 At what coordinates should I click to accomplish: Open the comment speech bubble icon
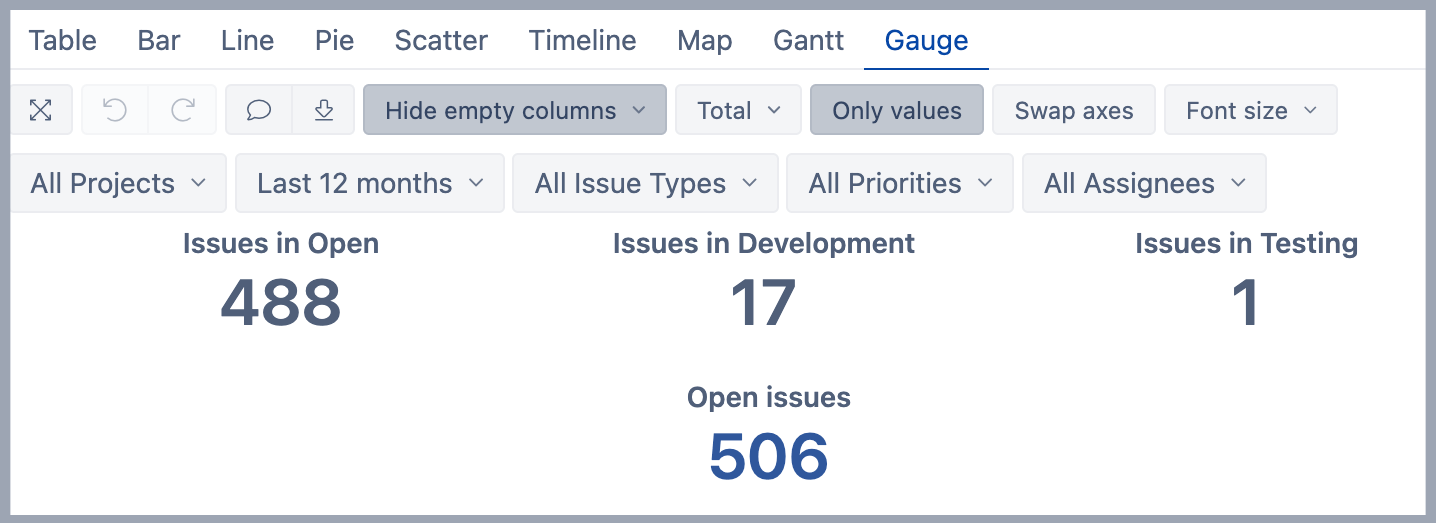point(259,110)
